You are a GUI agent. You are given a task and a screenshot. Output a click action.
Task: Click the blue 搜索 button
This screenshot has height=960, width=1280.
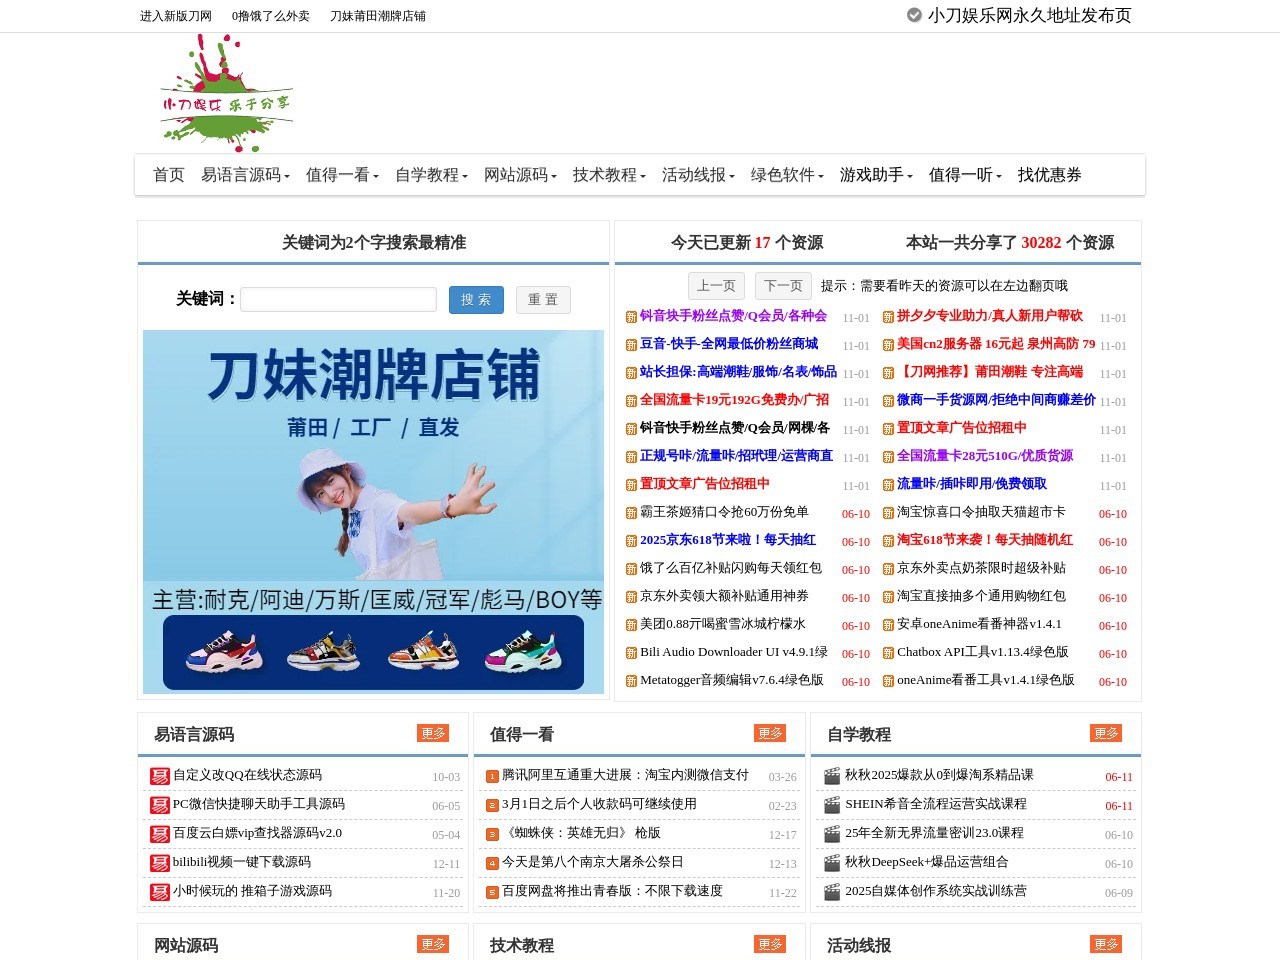[476, 300]
